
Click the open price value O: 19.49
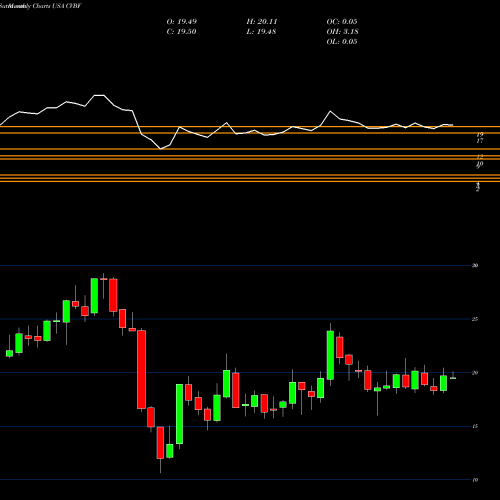click(x=182, y=22)
